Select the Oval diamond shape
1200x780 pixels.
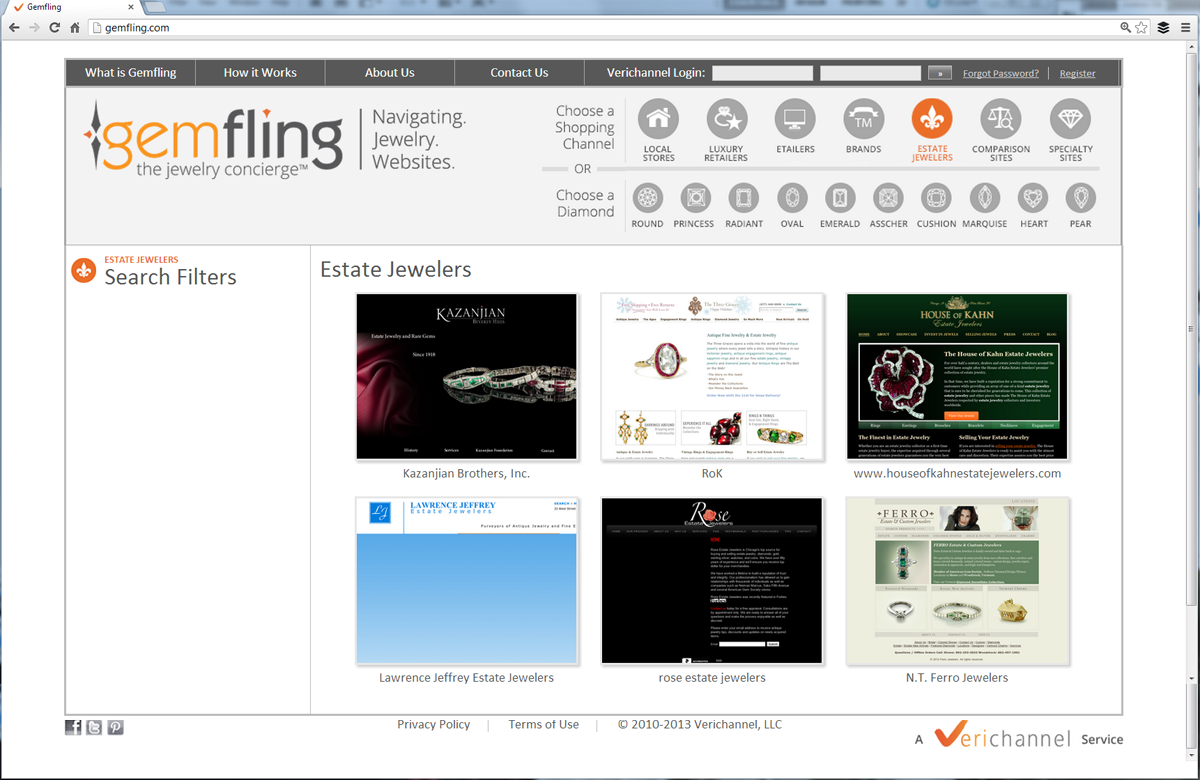[x=792, y=196]
